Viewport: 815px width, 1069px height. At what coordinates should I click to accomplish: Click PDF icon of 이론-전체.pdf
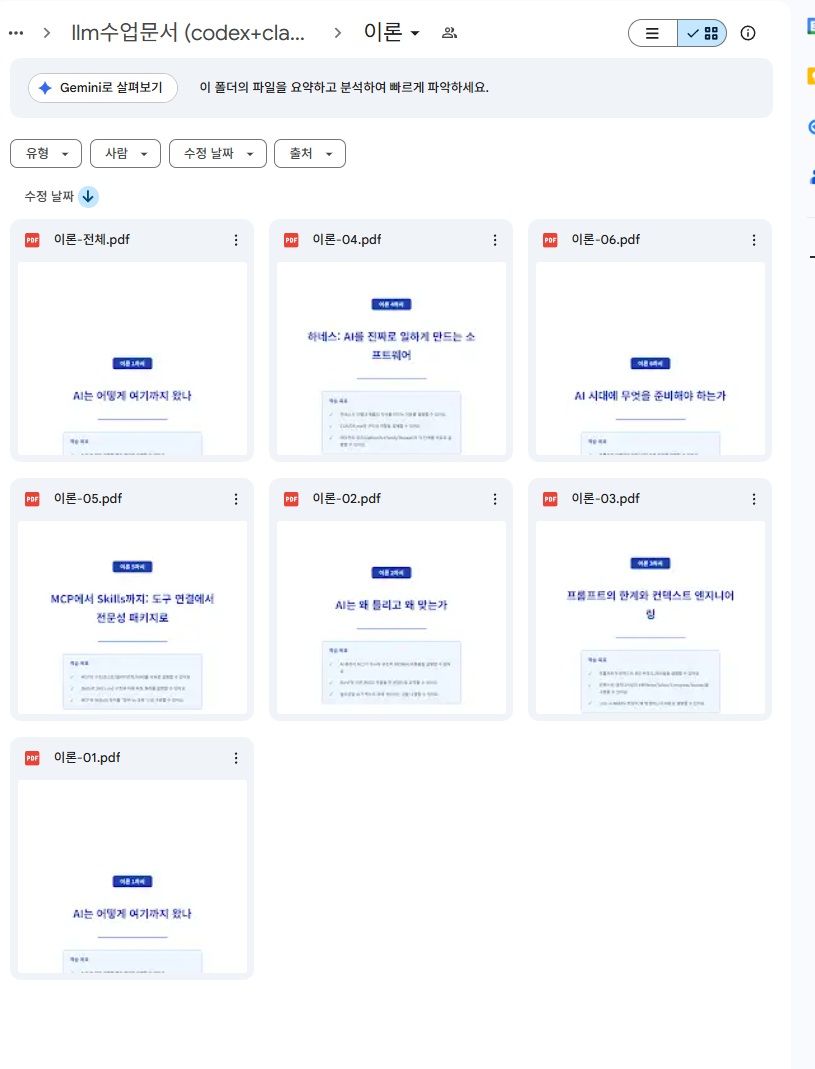point(32,240)
